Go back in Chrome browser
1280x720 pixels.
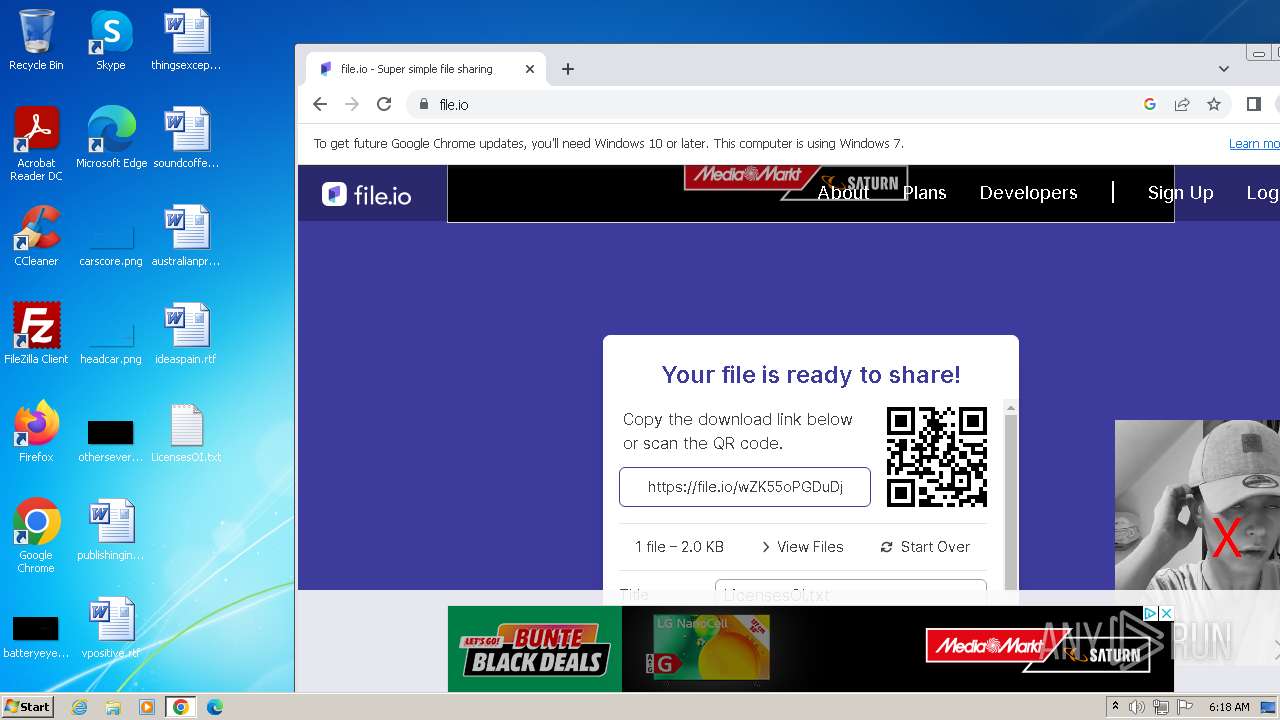pyautogui.click(x=320, y=104)
